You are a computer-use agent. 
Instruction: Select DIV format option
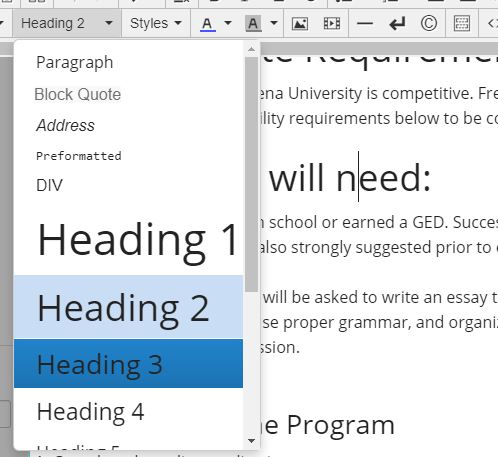point(128,185)
